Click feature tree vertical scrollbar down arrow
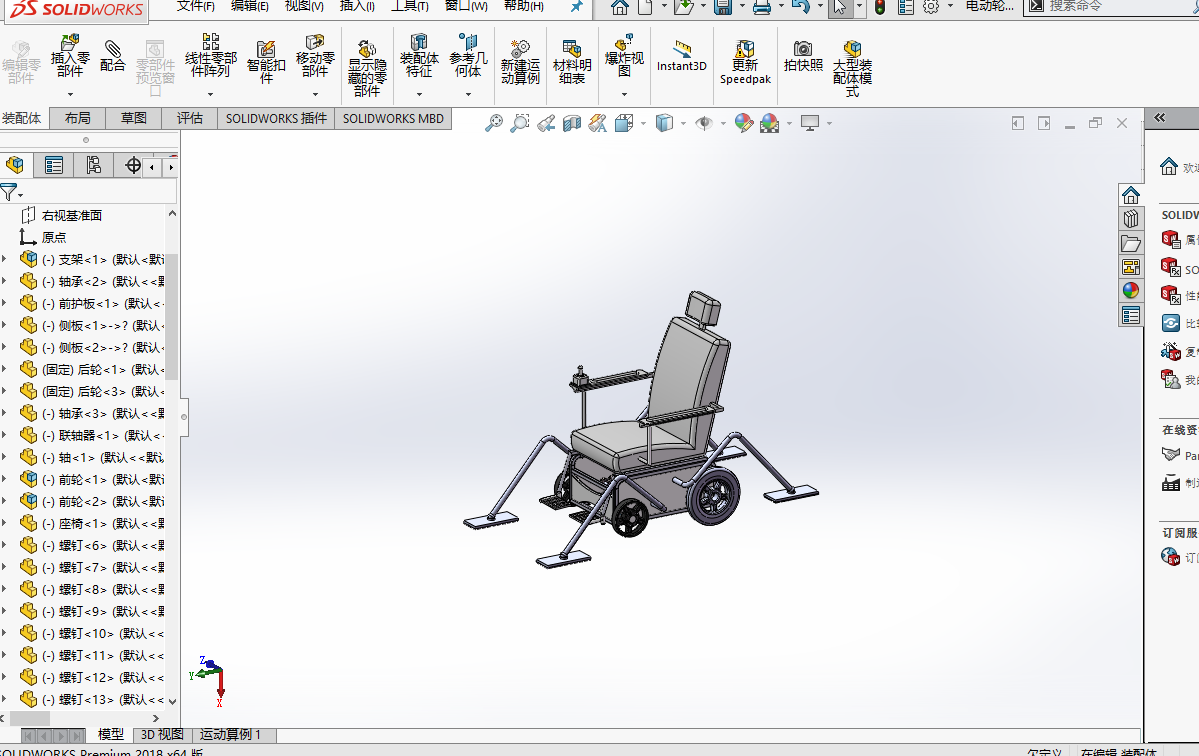Screen dimensions: 1199x756 coord(172,701)
